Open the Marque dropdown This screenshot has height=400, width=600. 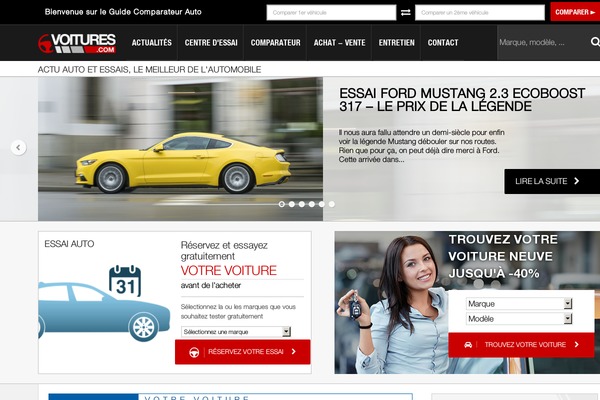tap(519, 304)
